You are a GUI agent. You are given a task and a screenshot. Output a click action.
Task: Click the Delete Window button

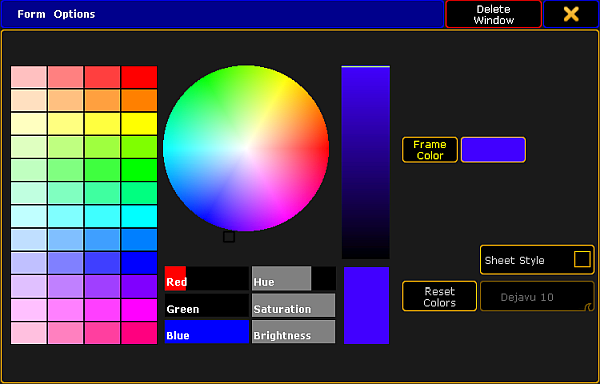click(x=493, y=14)
